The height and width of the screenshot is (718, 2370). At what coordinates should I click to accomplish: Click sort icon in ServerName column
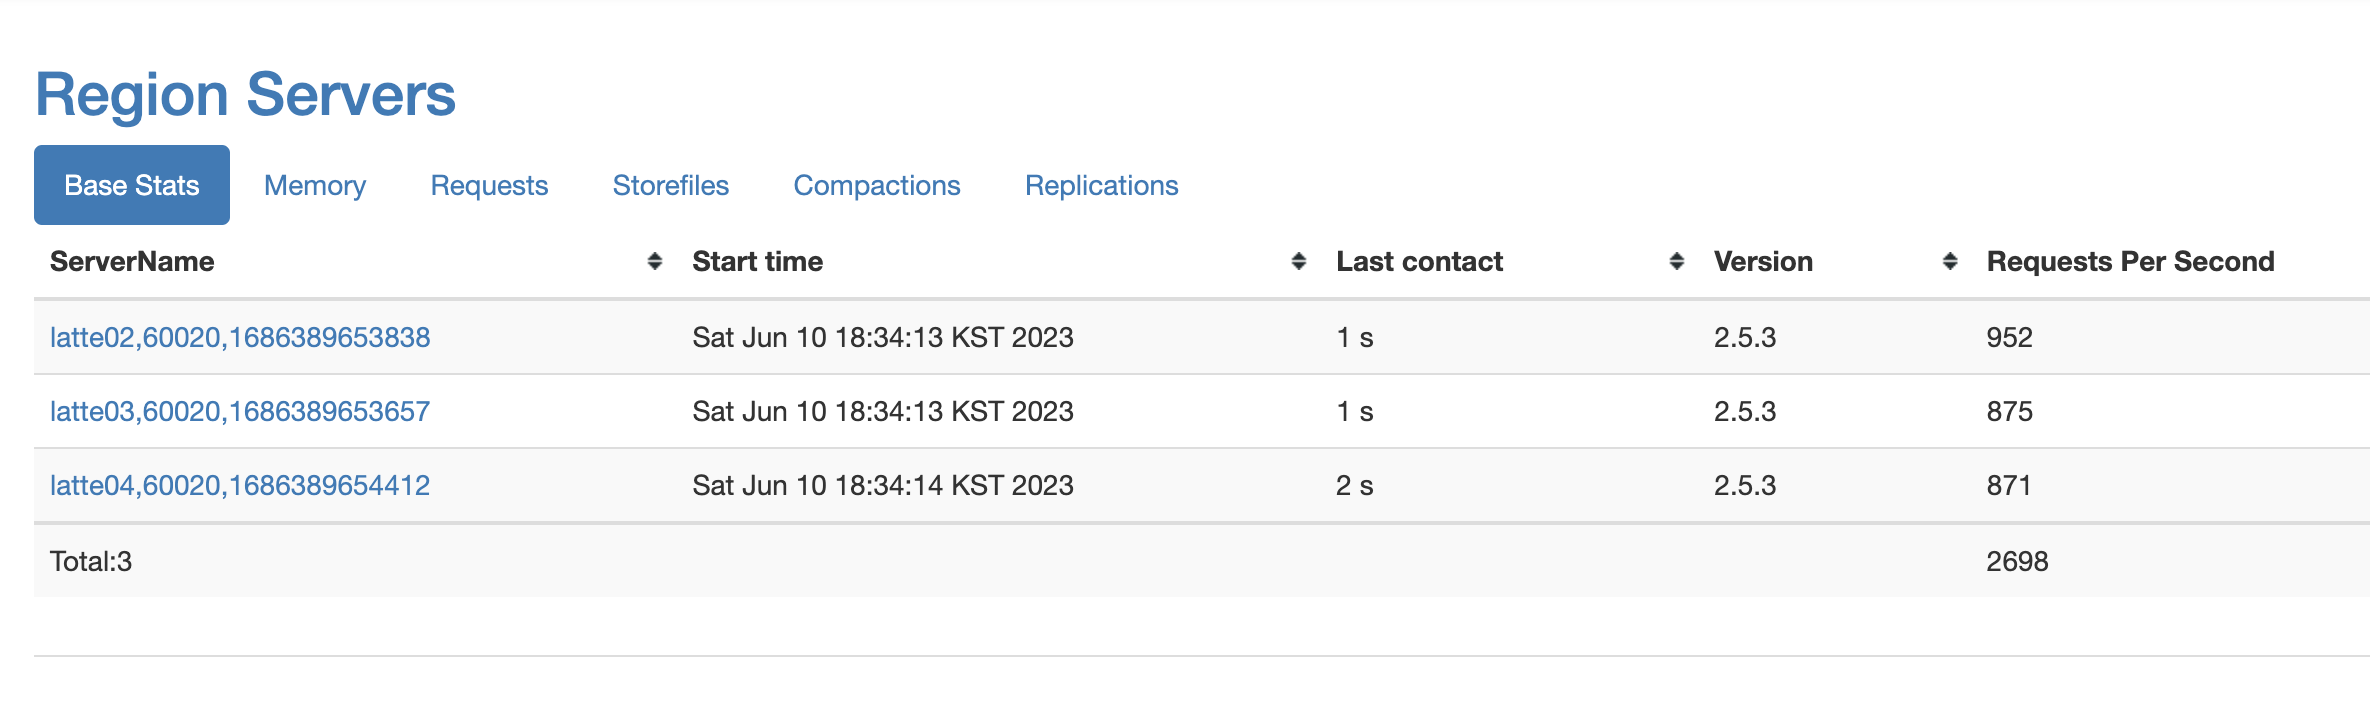pos(654,261)
